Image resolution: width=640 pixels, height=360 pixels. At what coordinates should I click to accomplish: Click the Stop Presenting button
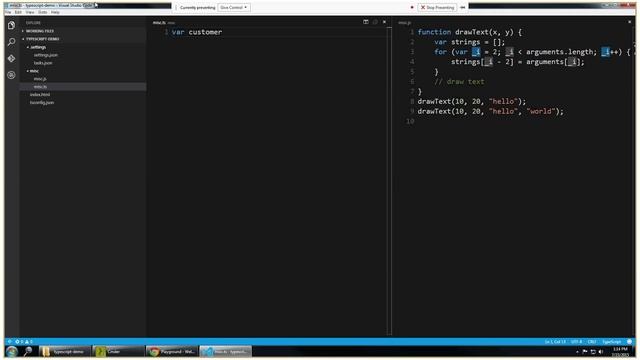[x=437, y=7]
